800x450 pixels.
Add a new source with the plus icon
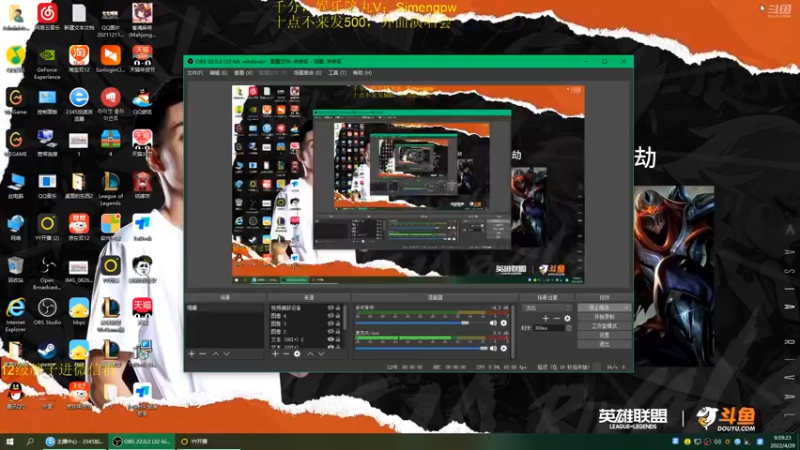tap(275, 354)
